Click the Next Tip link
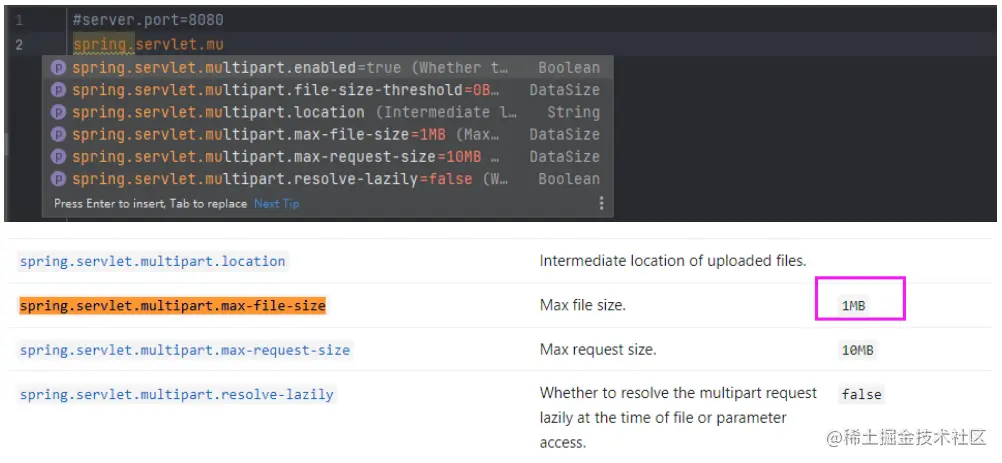Screen dimensions: 1002x463 [276, 203]
